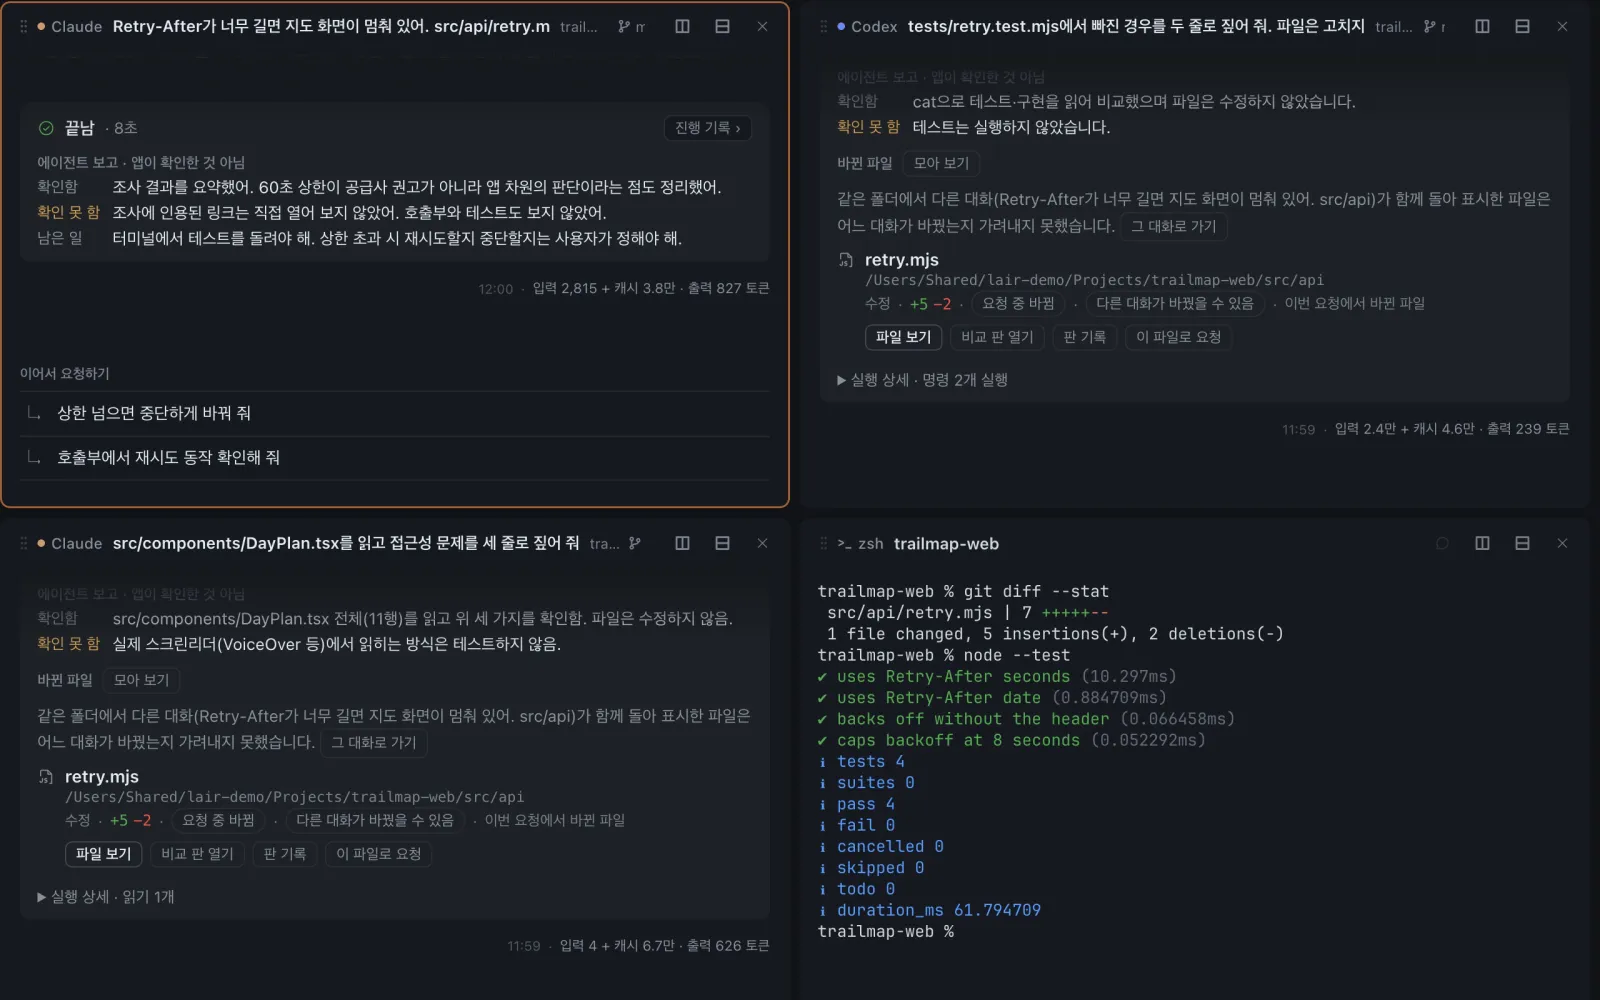Close the Codex pane
Viewport: 1600px width, 1000px height.
[1562, 27]
